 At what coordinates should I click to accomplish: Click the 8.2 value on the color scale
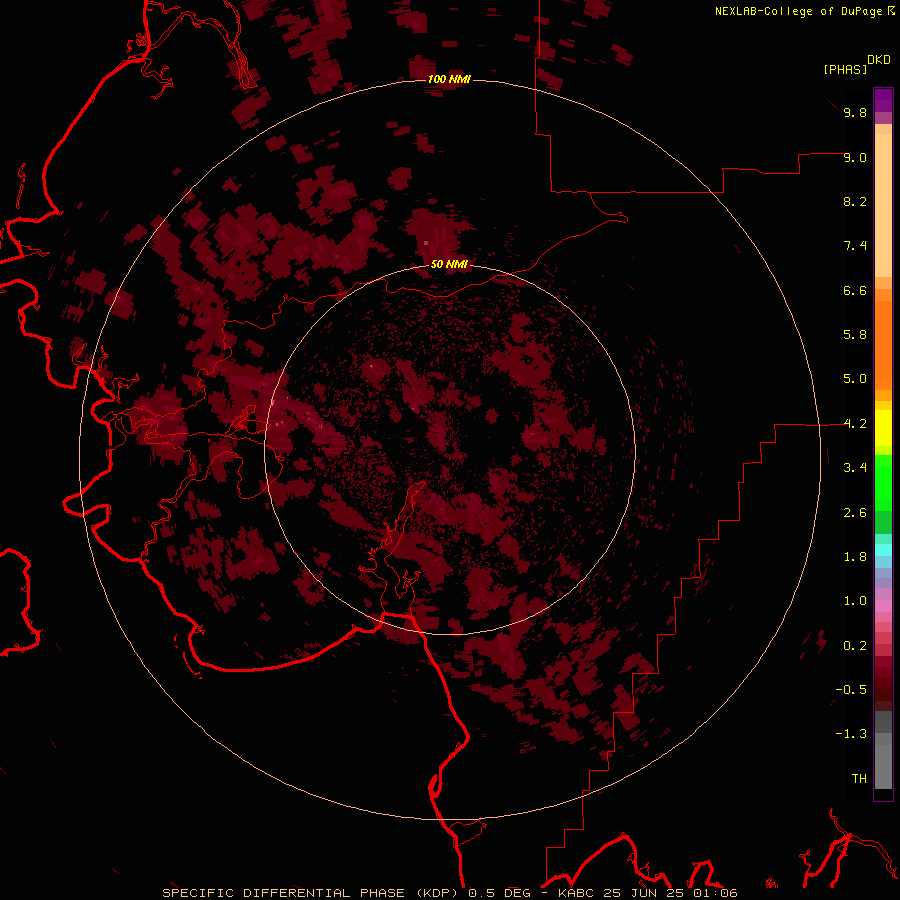tap(855, 201)
